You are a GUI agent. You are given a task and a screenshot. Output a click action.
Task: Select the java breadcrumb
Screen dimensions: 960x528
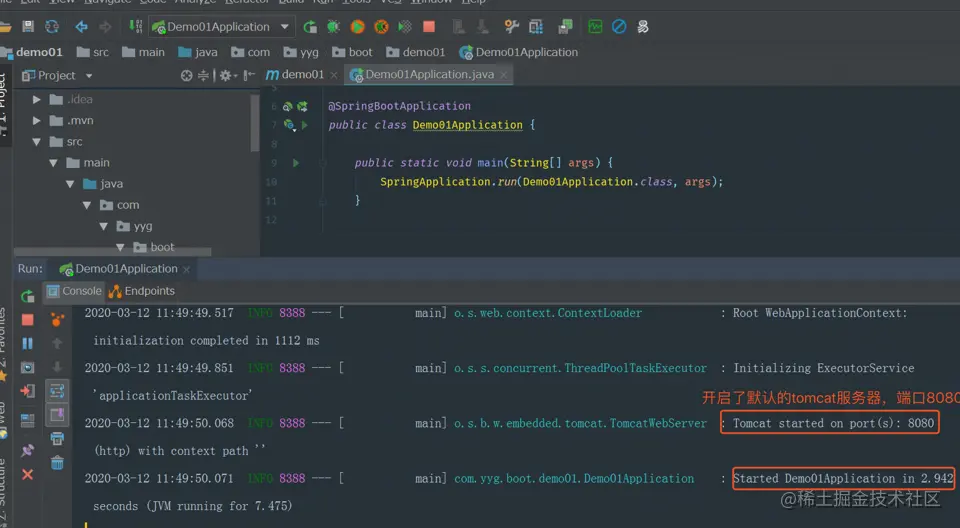[x=198, y=52]
